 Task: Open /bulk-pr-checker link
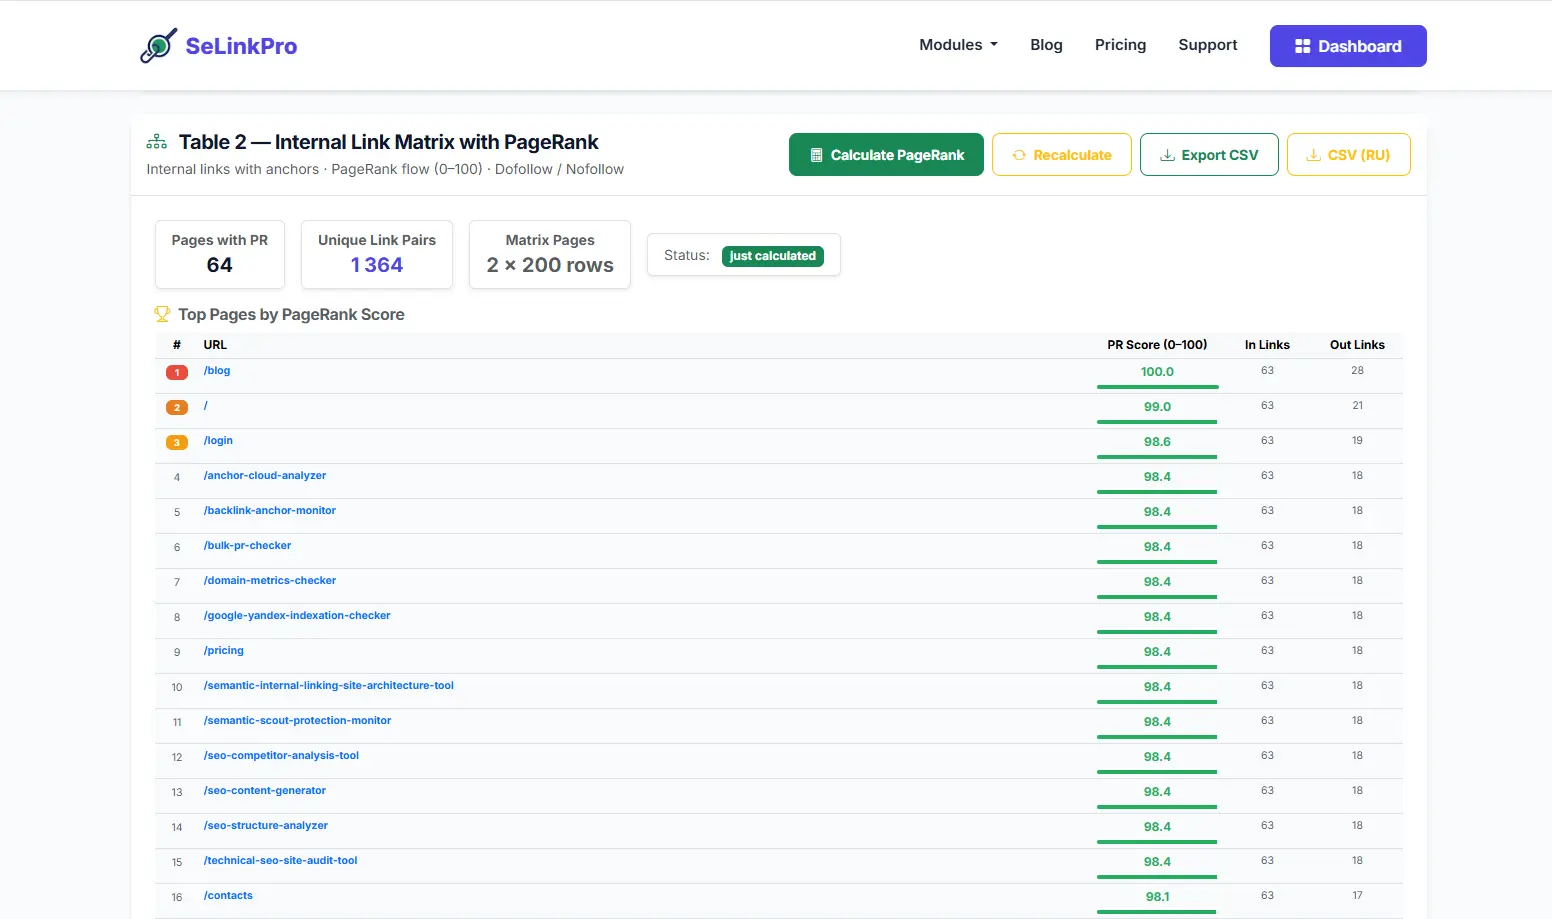[x=247, y=545]
